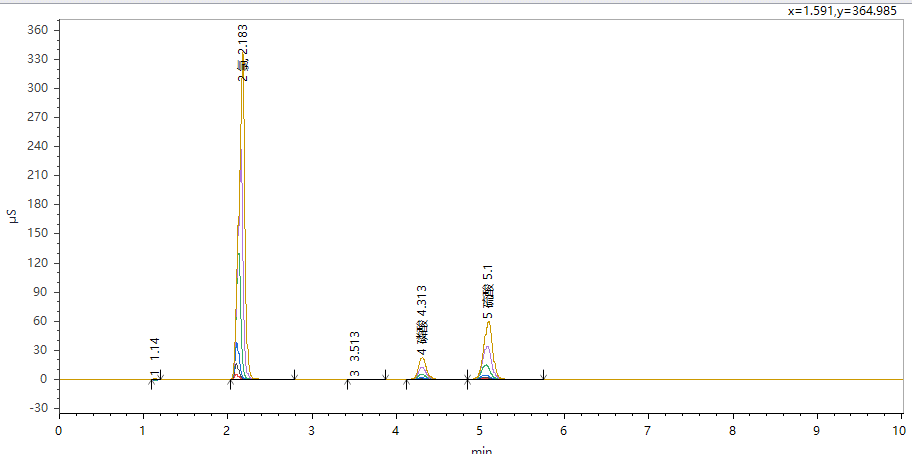Click the 10 tick on the time axis

900,430
